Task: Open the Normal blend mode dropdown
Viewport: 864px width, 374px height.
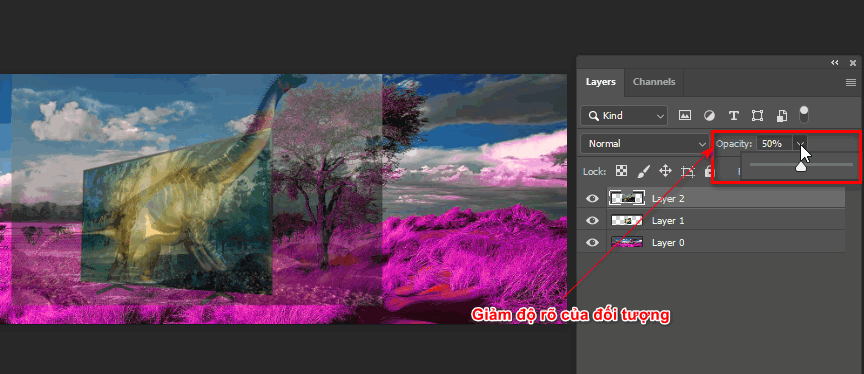Action: tap(645, 144)
